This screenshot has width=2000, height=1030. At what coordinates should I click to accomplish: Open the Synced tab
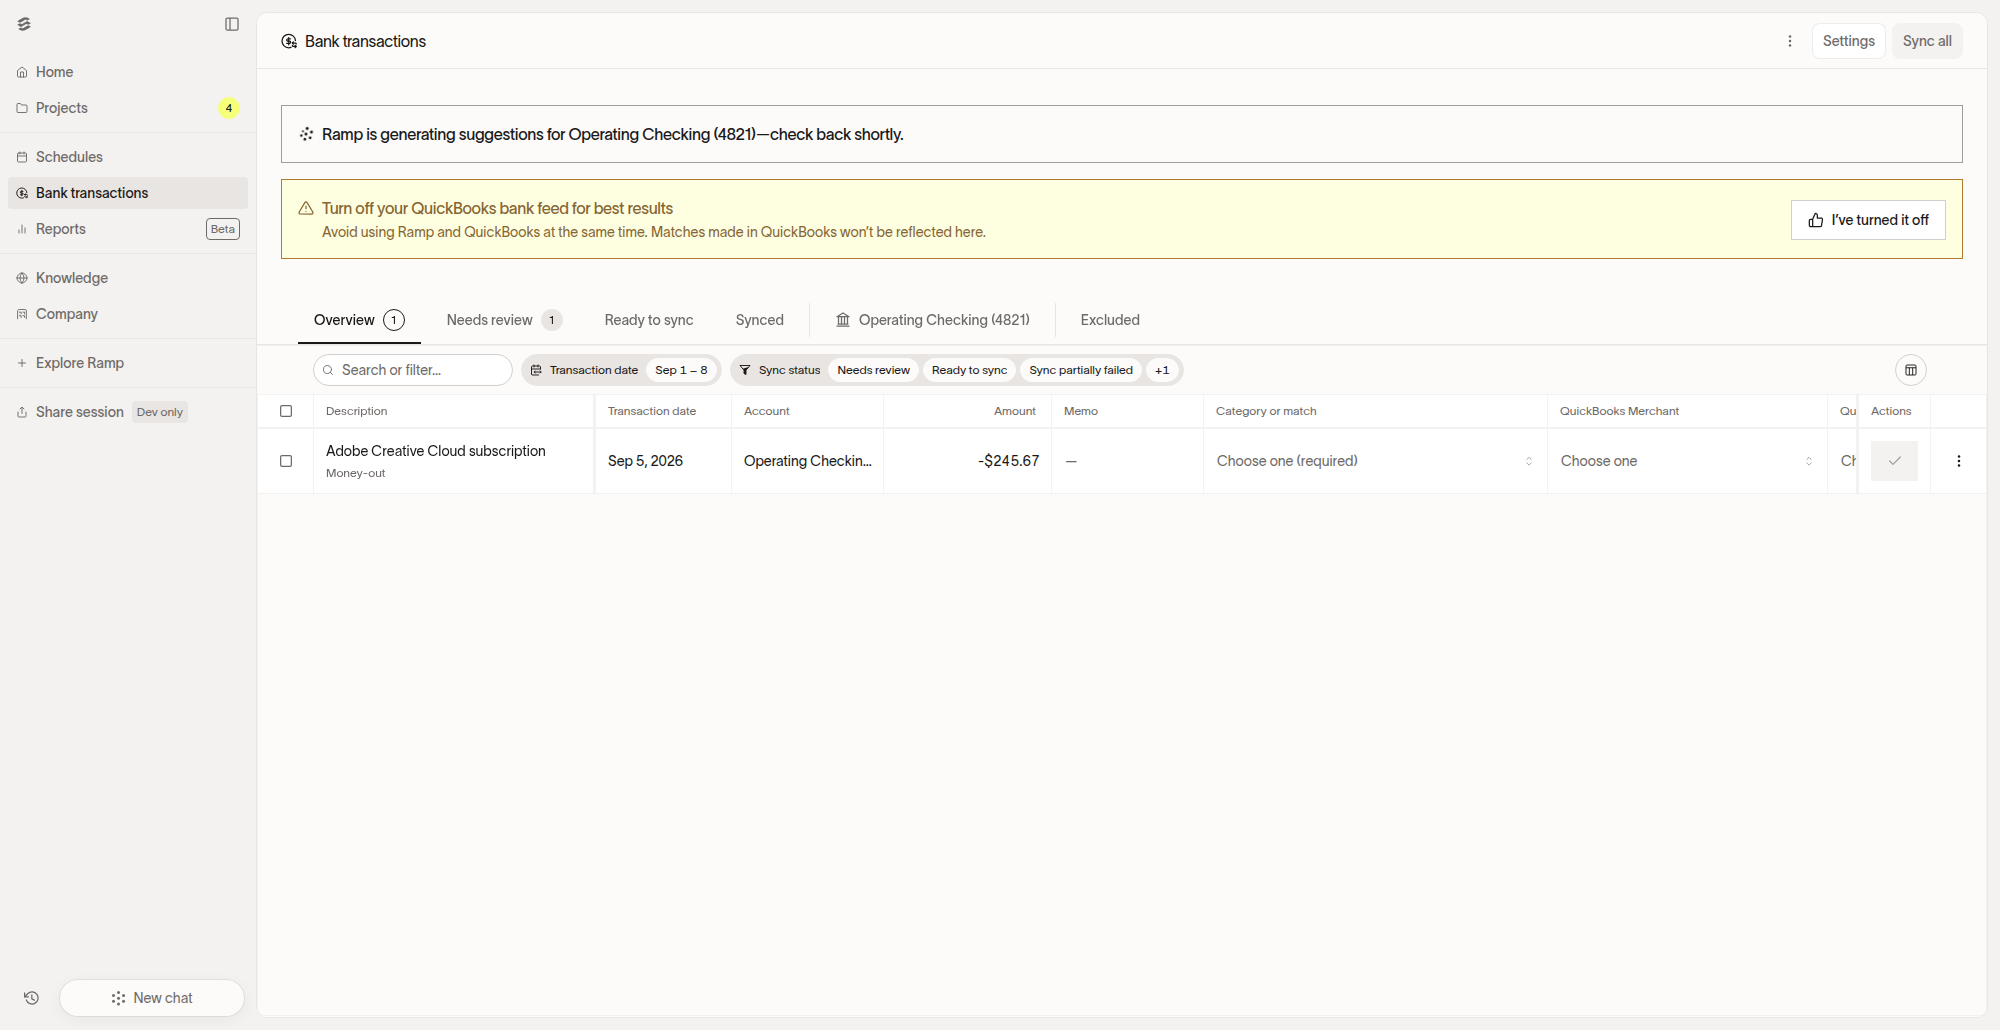760,320
